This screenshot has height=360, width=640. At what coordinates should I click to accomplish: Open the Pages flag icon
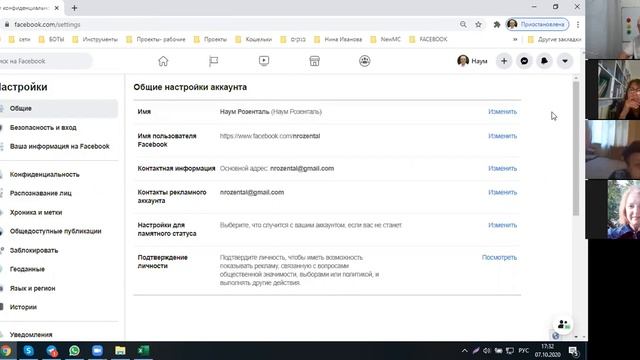[213, 61]
